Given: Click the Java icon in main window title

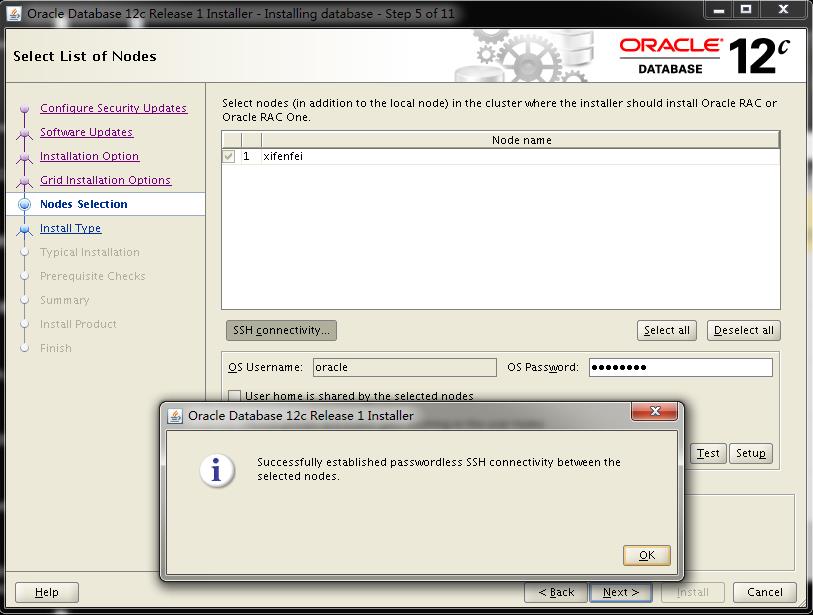Looking at the screenshot, I should click(x=14, y=13).
